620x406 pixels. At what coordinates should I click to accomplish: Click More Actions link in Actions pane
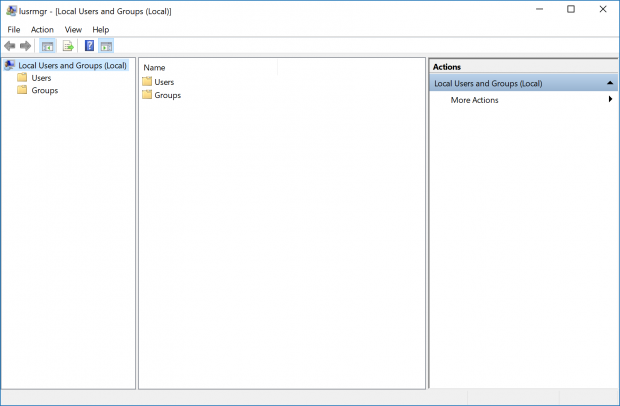474,100
